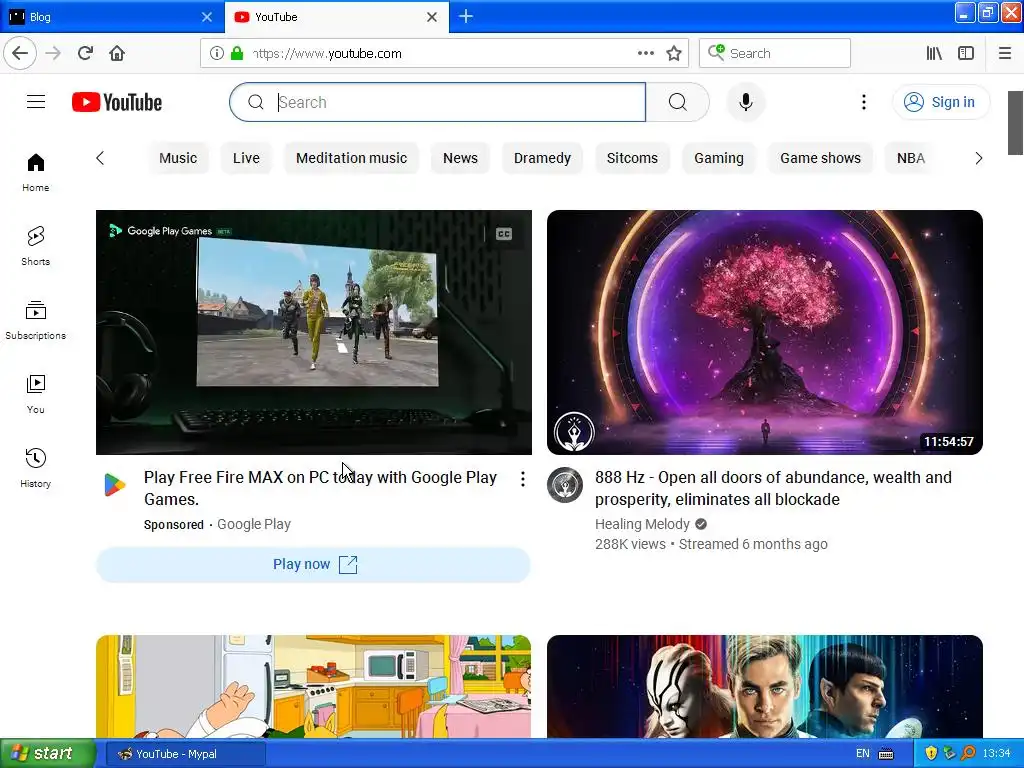
Task: Open page actions ellipsis in address bar
Action: coord(645,53)
